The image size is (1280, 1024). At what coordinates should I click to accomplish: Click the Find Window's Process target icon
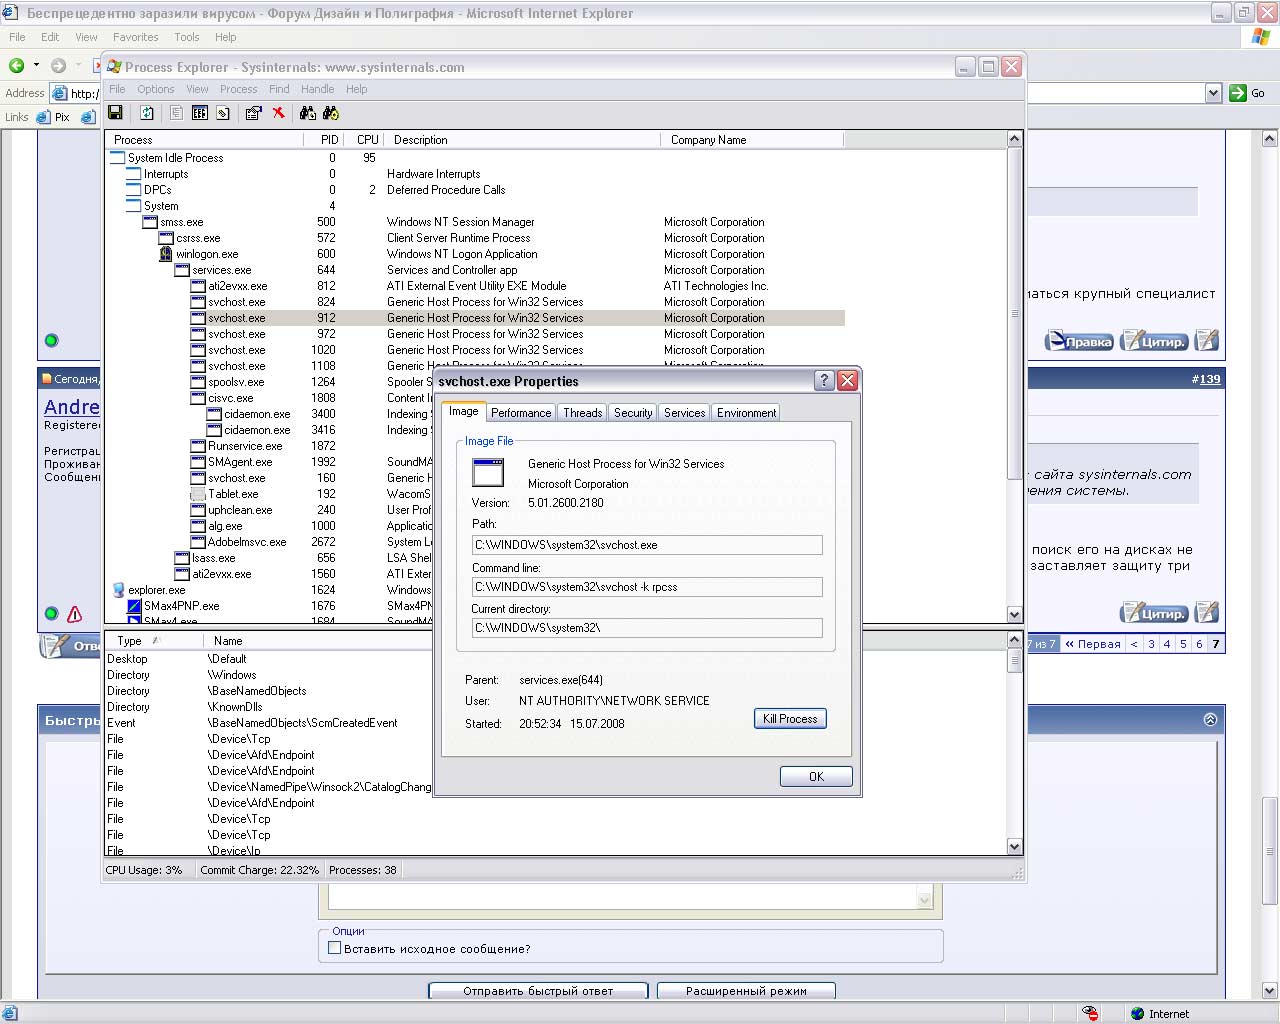331,113
